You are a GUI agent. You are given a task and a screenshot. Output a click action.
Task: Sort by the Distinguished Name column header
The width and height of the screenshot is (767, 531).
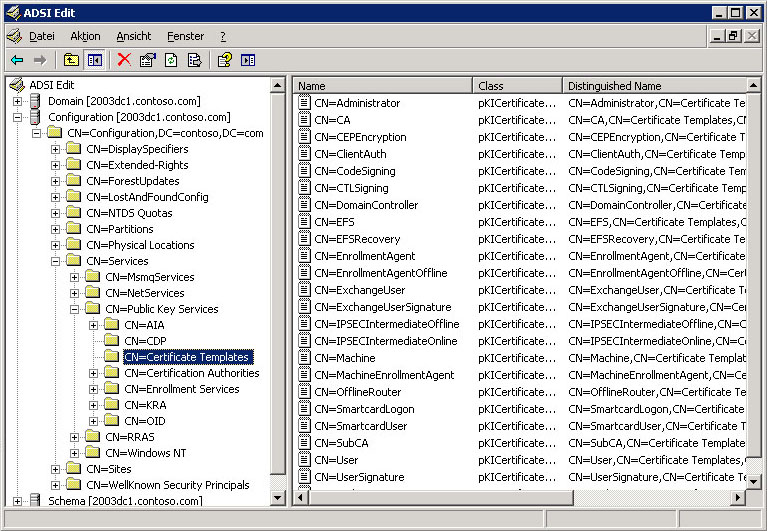point(654,86)
